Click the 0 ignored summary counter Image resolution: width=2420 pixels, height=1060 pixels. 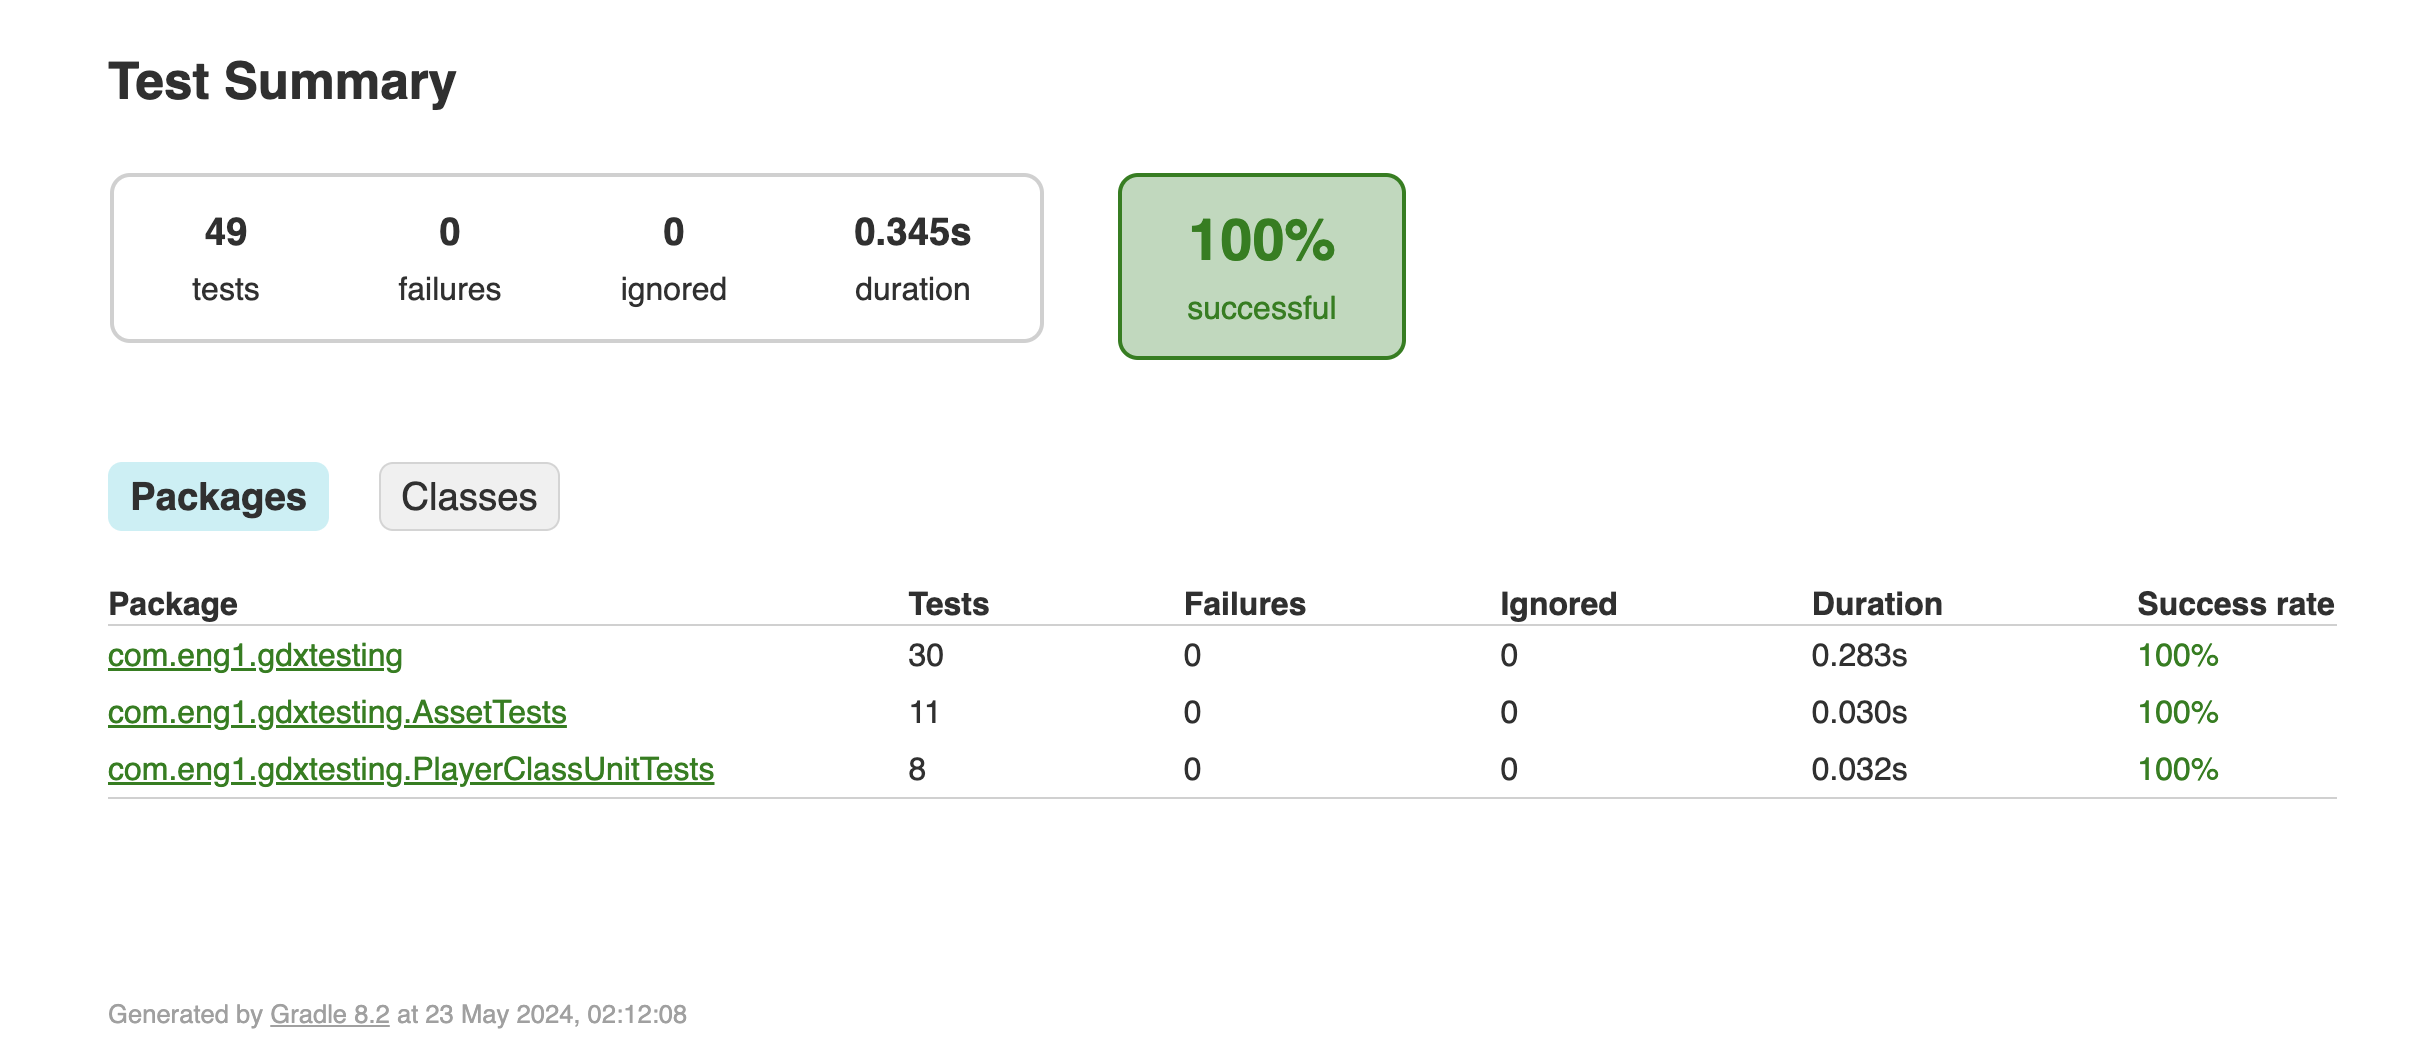(x=673, y=258)
